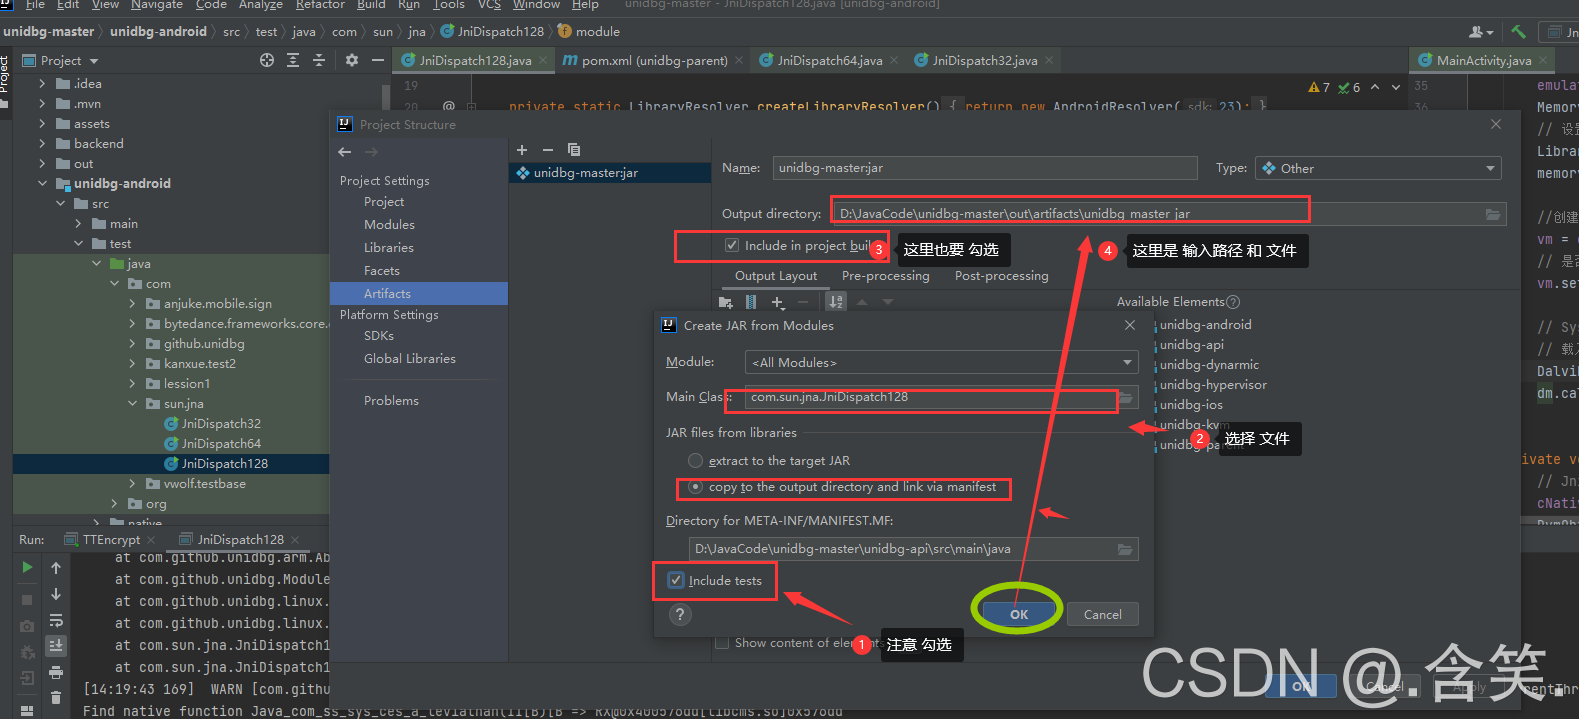Click the add copy-of plus icon in Output Layout

point(778,302)
